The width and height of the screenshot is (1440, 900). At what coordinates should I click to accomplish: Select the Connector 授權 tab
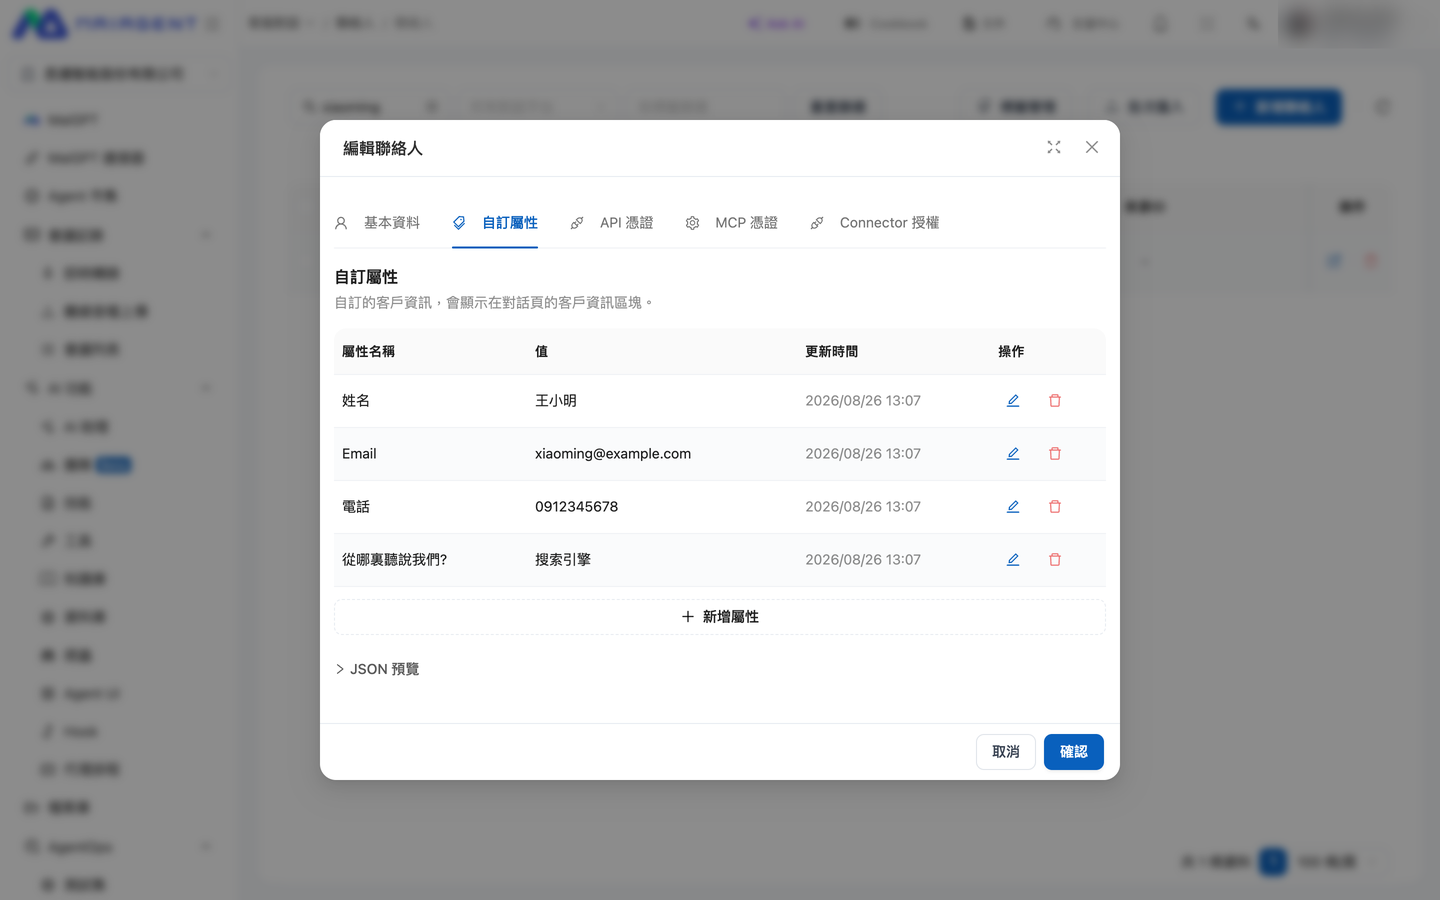[x=874, y=223]
